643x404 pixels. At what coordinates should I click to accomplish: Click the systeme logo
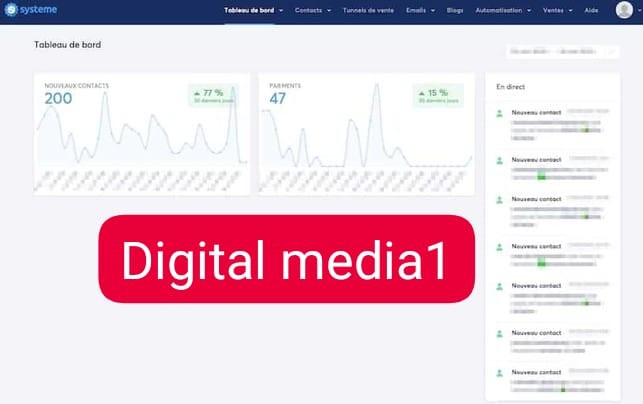pyautogui.click(x=31, y=9)
